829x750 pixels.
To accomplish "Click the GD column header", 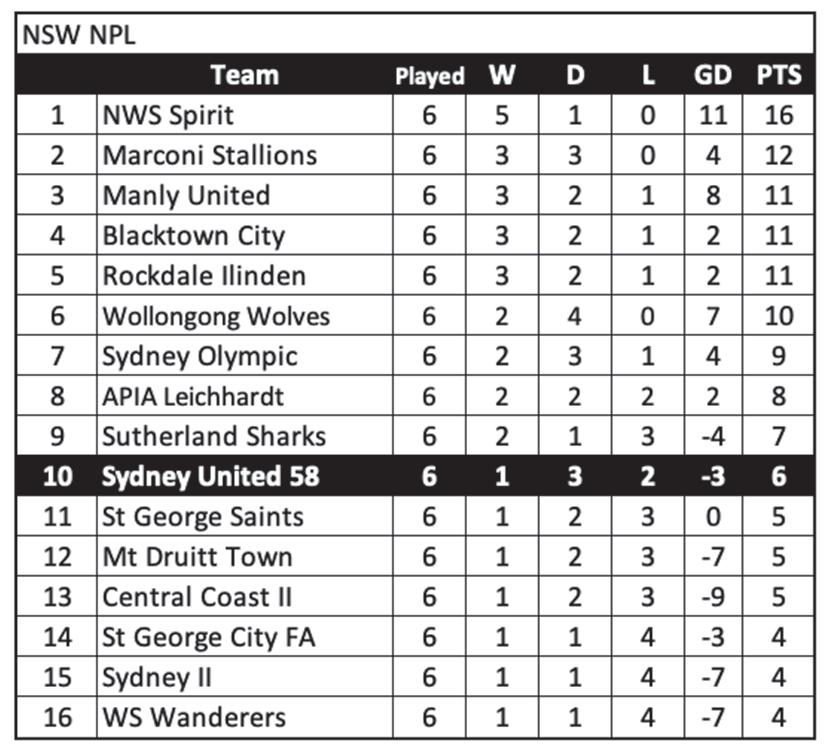I will [x=713, y=75].
